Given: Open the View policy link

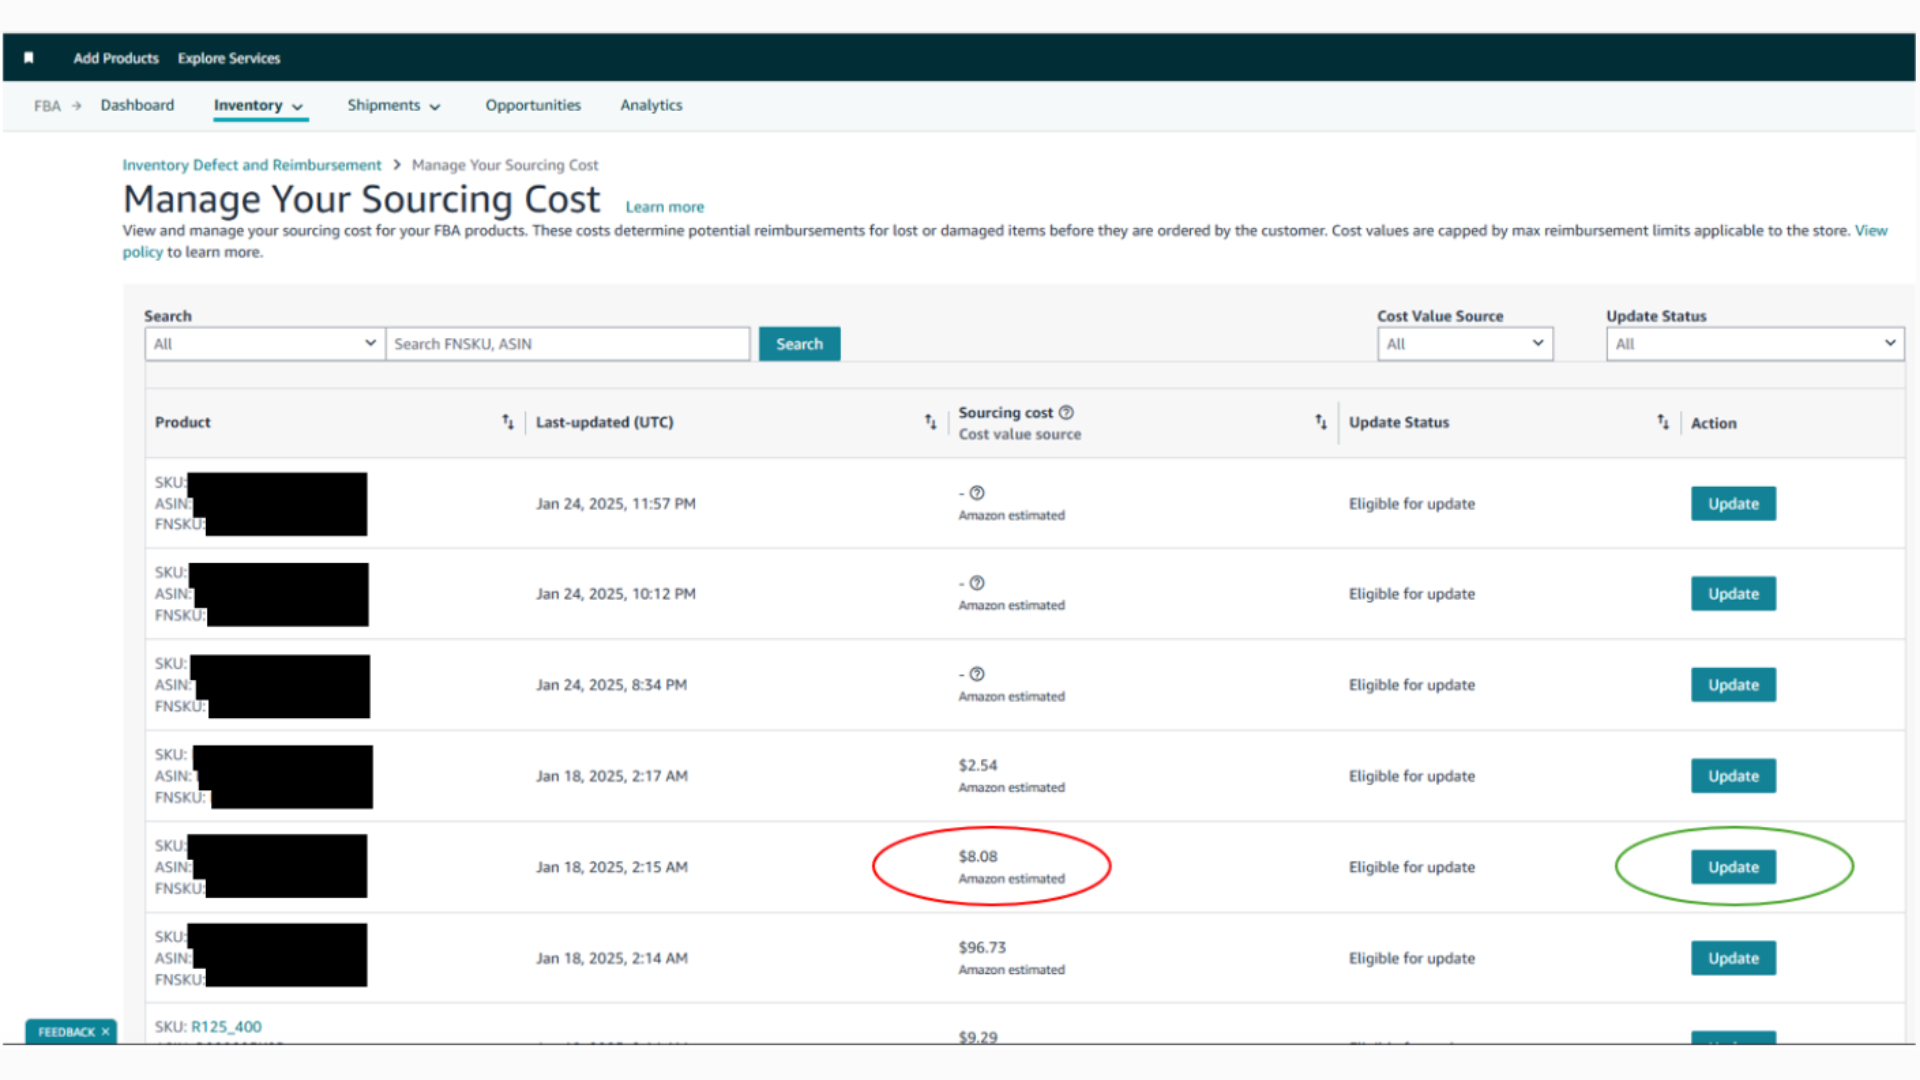Looking at the screenshot, I should pyautogui.click(x=1871, y=230).
